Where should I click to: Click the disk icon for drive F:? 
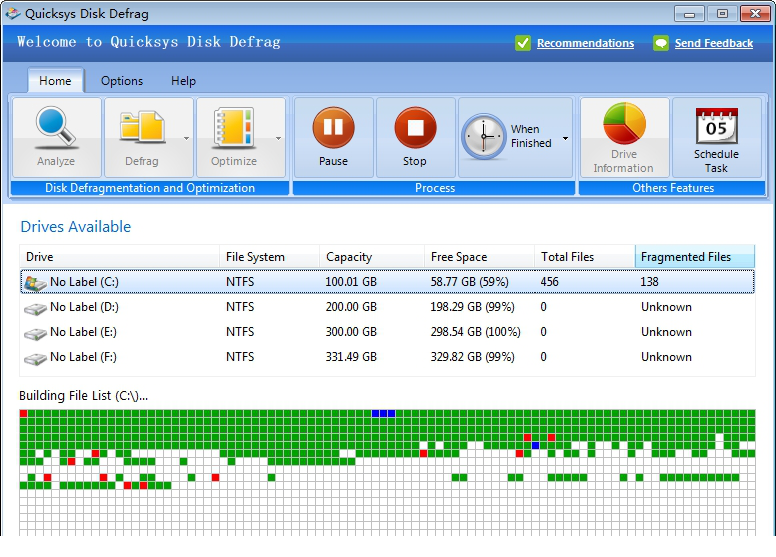coord(35,359)
